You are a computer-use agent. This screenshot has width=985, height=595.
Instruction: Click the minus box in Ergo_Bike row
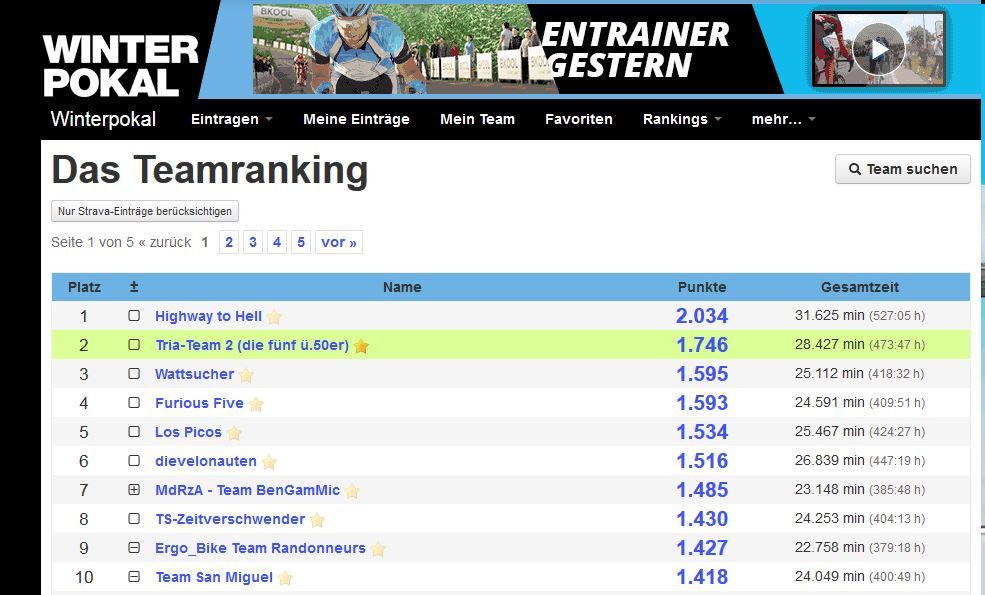click(134, 549)
